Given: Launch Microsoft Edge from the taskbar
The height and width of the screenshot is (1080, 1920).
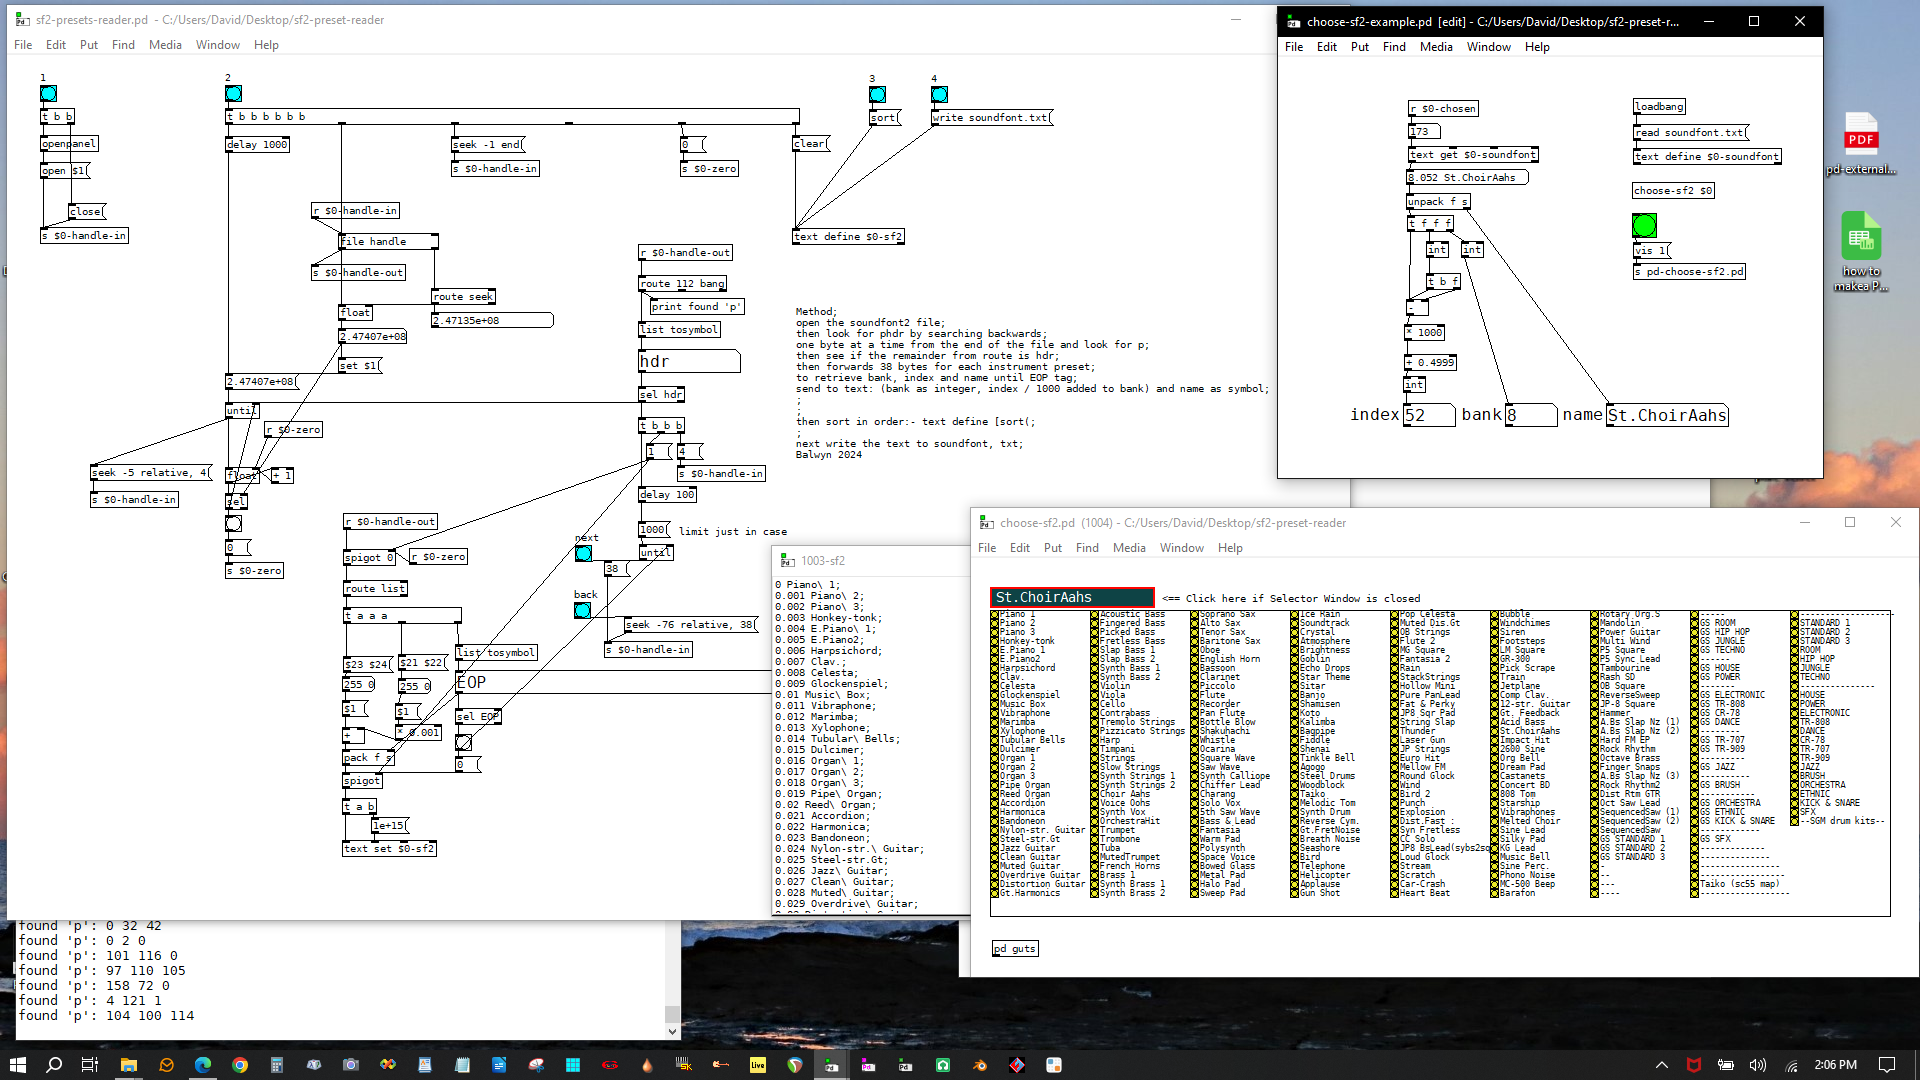Looking at the screenshot, I should coord(203,1065).
